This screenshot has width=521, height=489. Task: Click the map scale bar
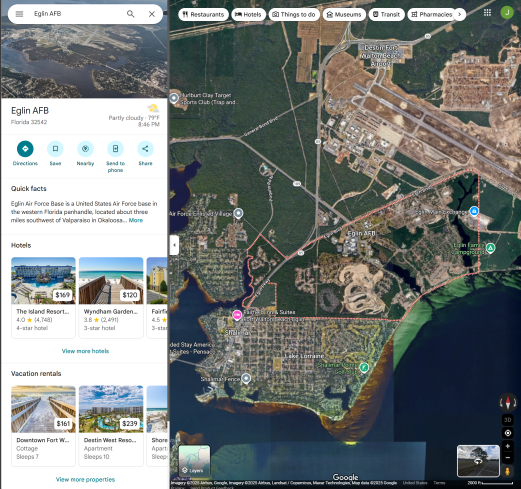coord(490,483)
